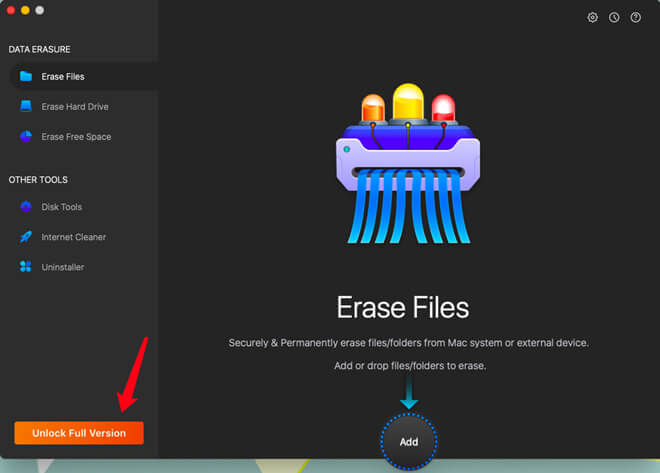The height and width of the screenshot is (473, 660).
Task: Open settings via the gear icon
Action: [x=592, y=17]
